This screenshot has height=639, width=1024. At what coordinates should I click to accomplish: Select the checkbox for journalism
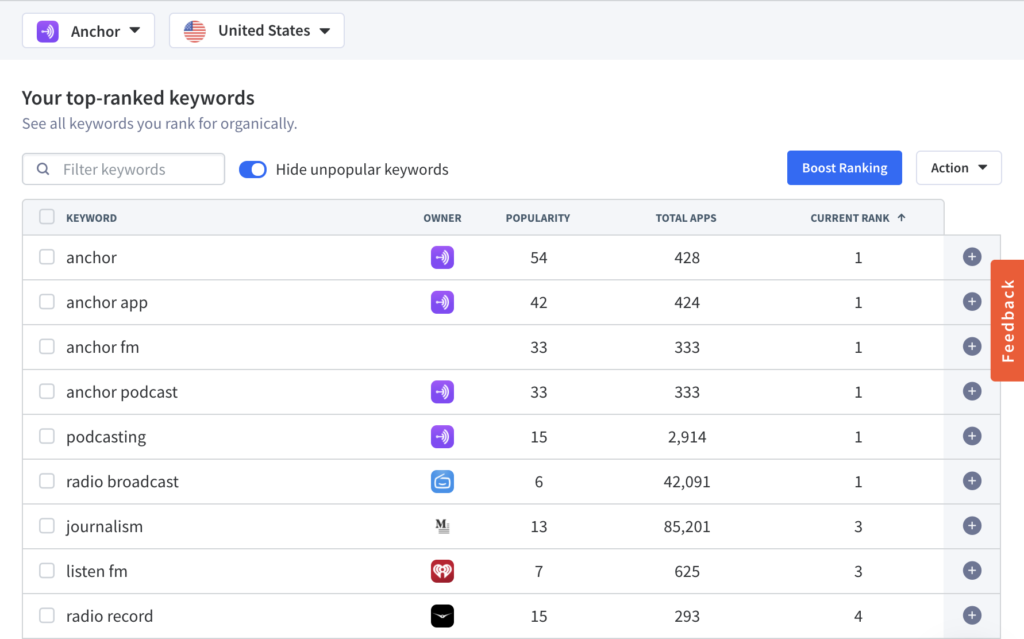tap(46, 526)
